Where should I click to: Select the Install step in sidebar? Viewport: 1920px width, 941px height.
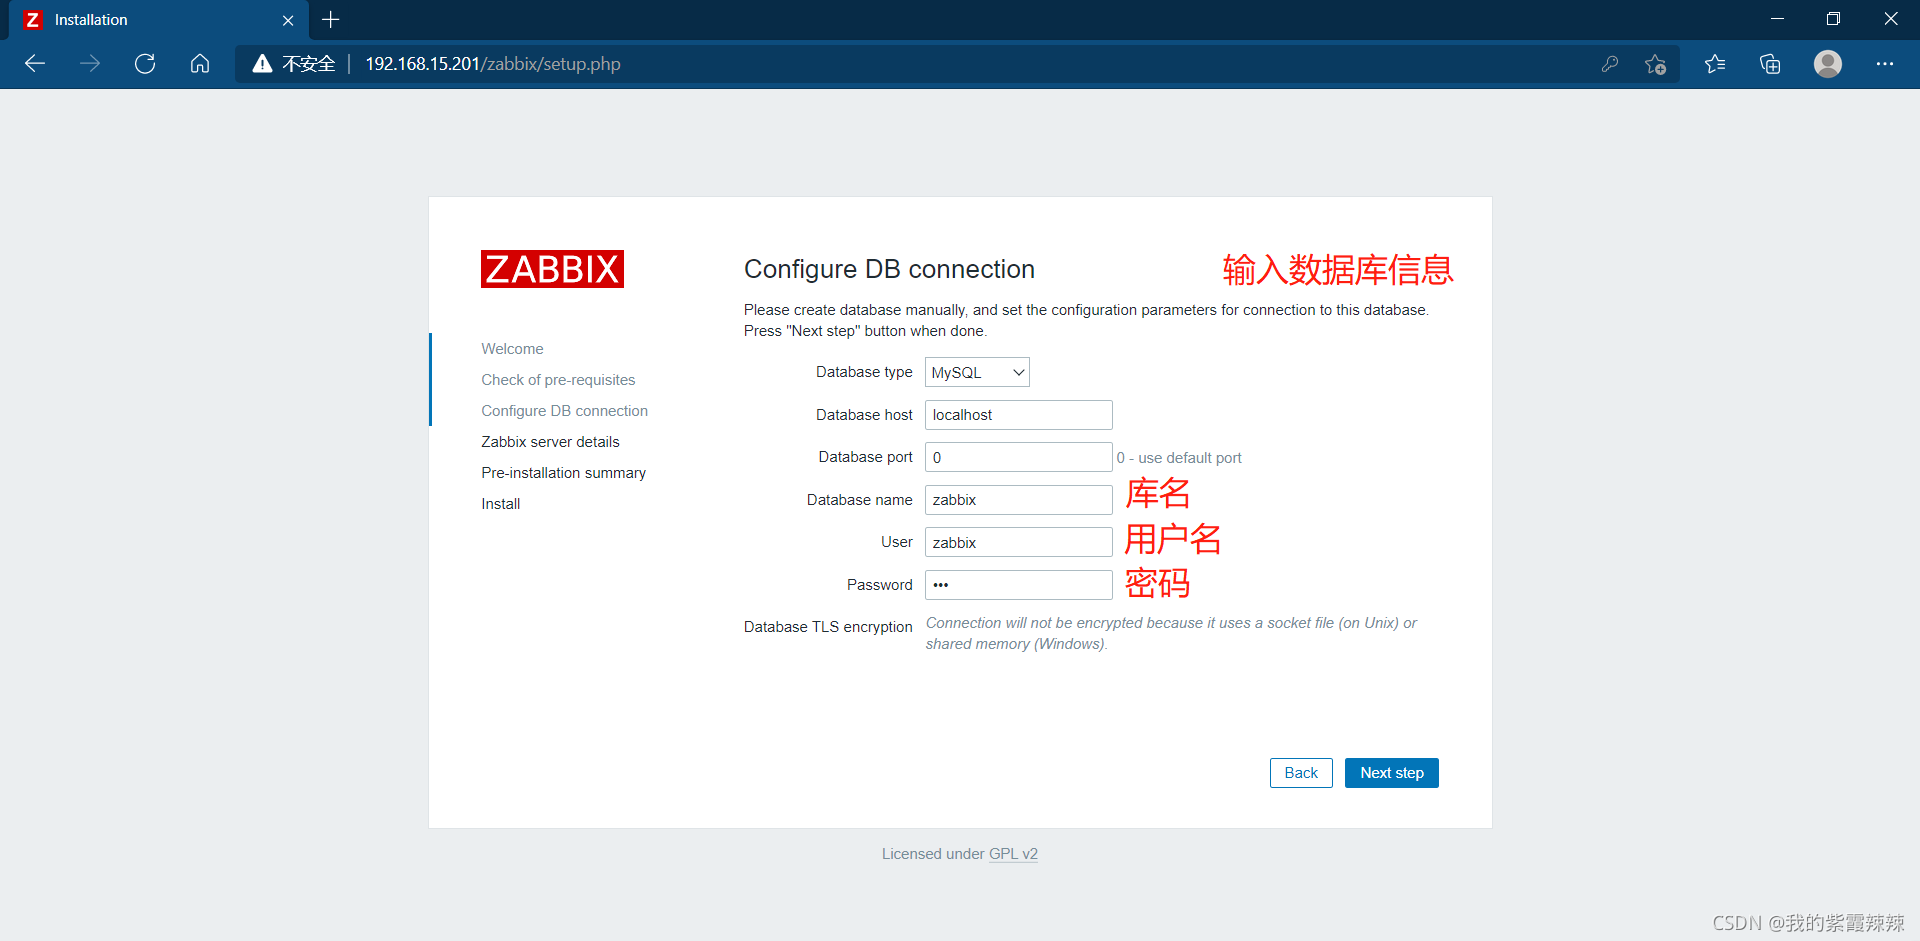[x=500, y=504]
